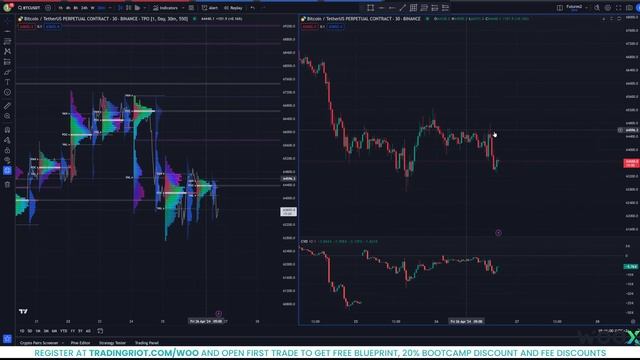The width and height of the screenshot is (640, 360).
Task: Click the CVD indicator label in lower pane
Action: [x=304, y=242]
